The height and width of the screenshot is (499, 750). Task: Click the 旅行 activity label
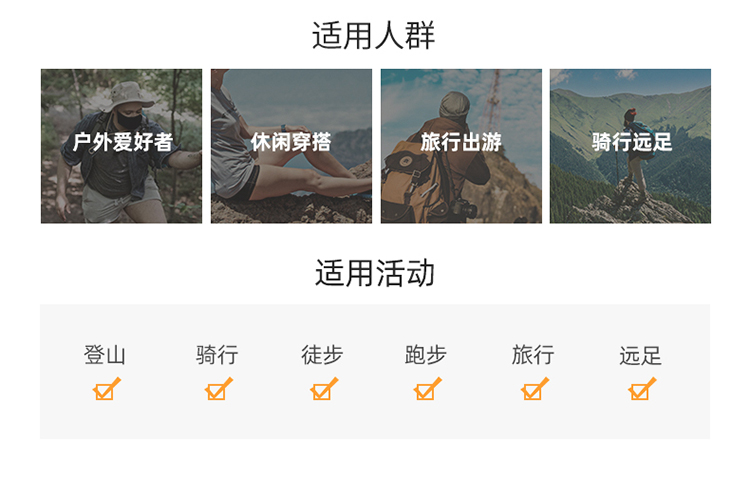(533, 355)
